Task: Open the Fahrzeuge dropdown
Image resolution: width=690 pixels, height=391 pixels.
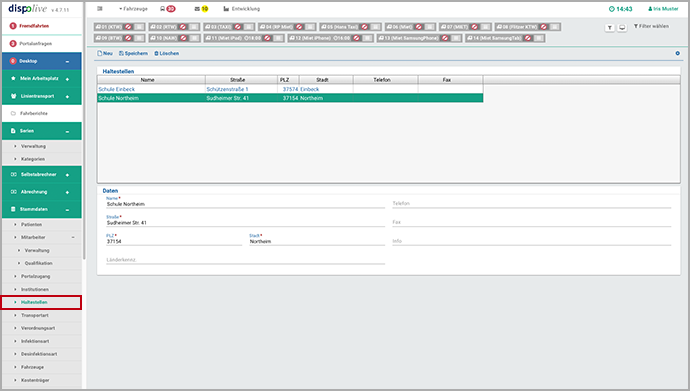Action: pyautogui.click(x=133, y=9)
